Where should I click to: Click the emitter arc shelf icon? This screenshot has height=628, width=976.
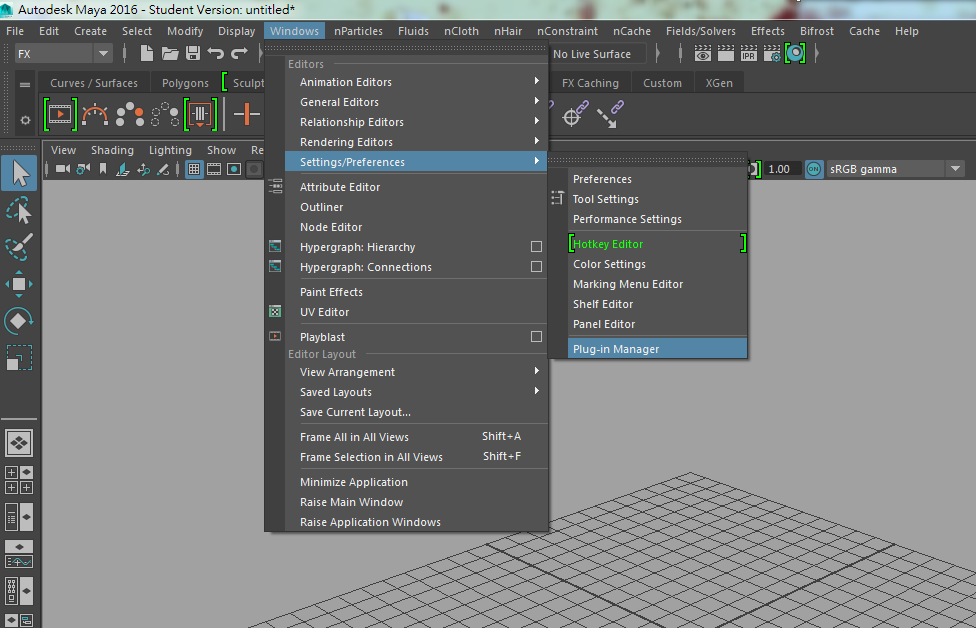[x=95, y=115]
